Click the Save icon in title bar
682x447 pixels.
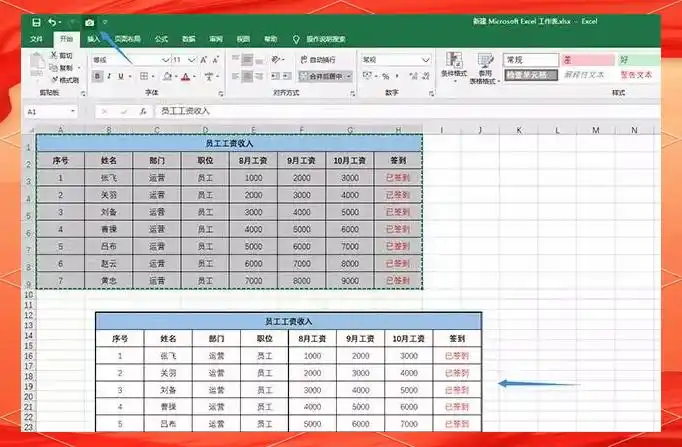point(37,23)
